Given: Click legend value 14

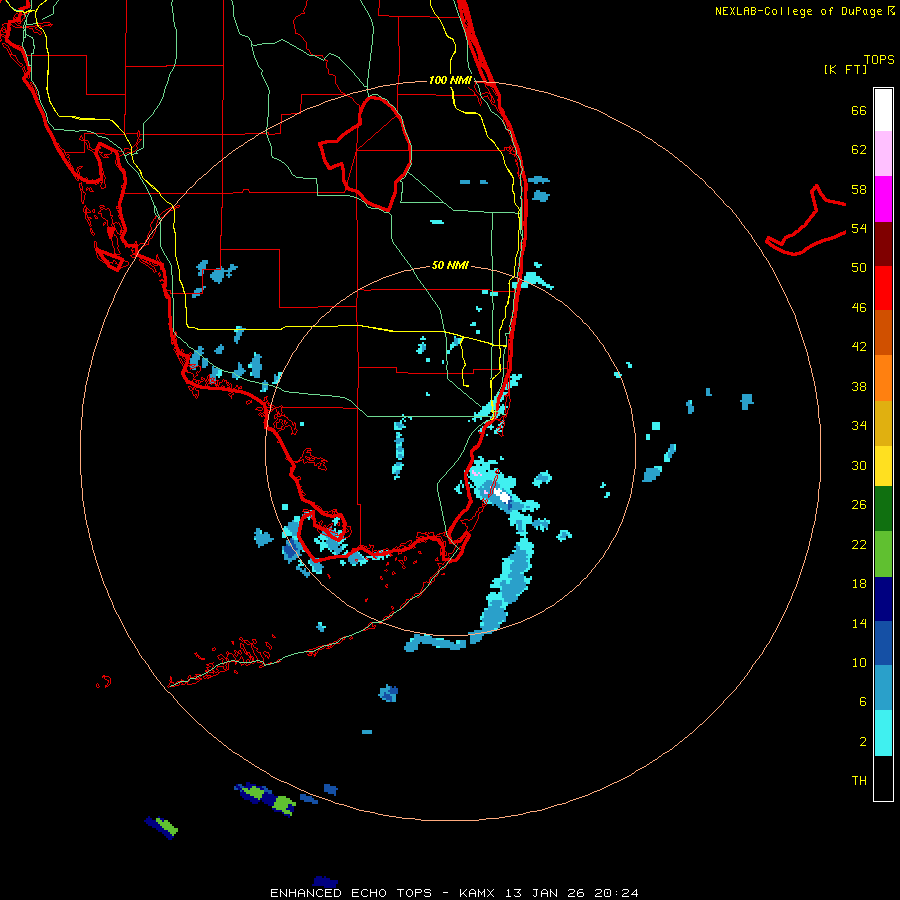Looking at the screenshot, I should [x=859, y=623].
